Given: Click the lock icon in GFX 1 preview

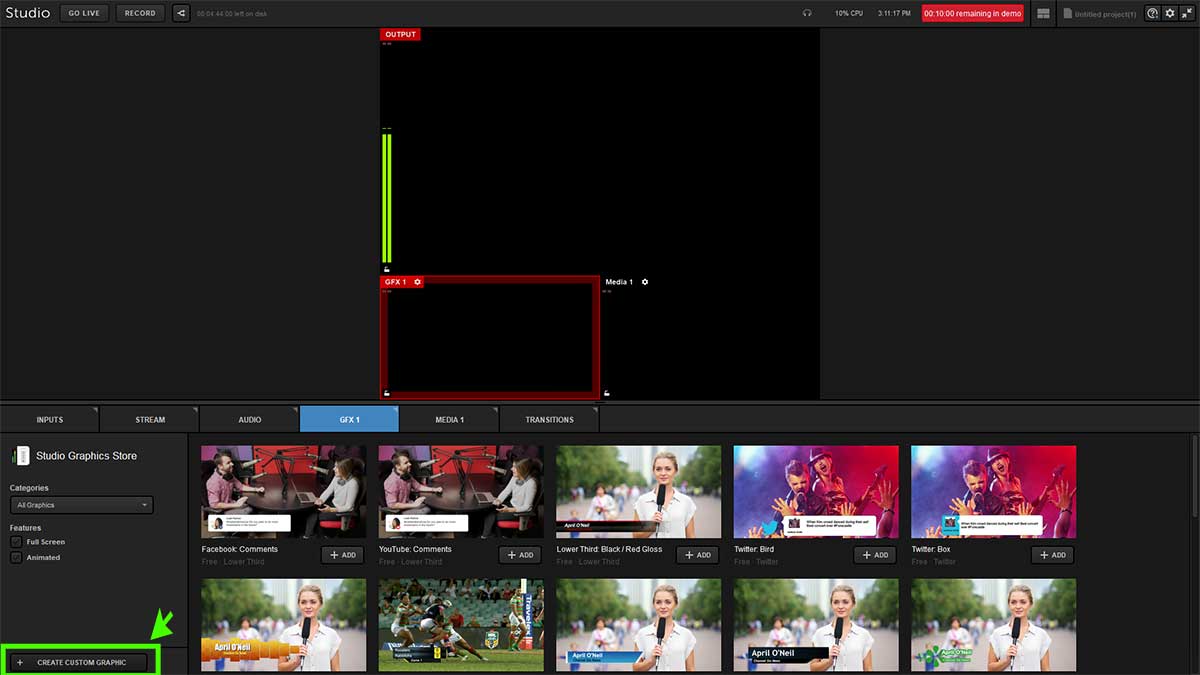Looking at the screenshot, I should click(386, 393).
